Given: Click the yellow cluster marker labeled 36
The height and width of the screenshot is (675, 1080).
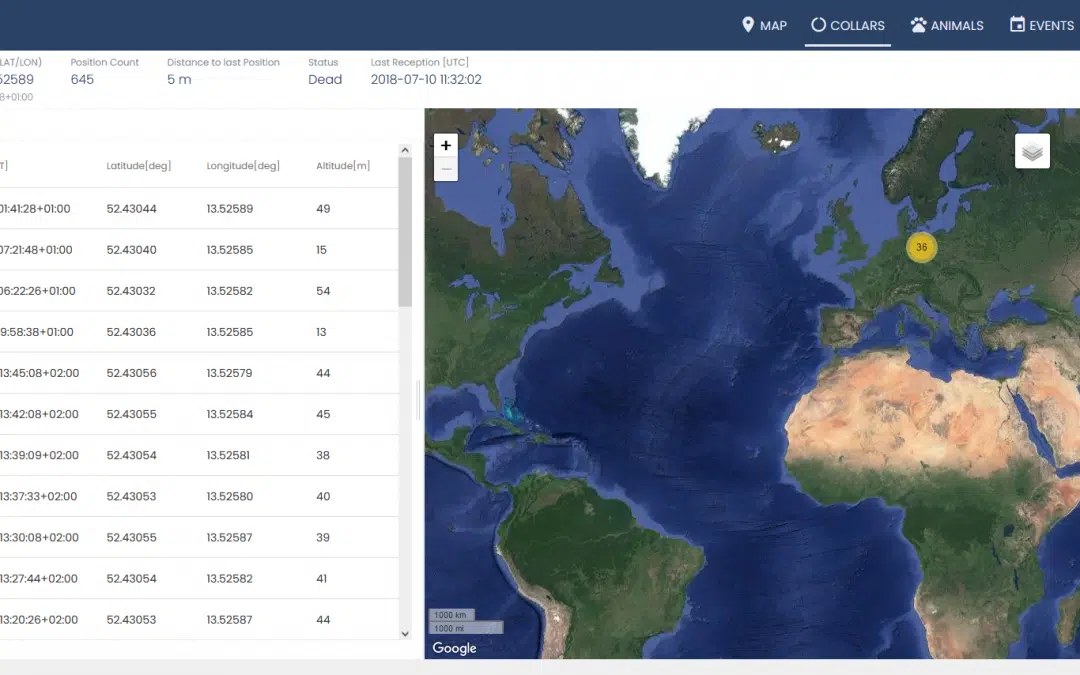Looking at the screenshot, I should pyautogui.click(x=921, y=247).
